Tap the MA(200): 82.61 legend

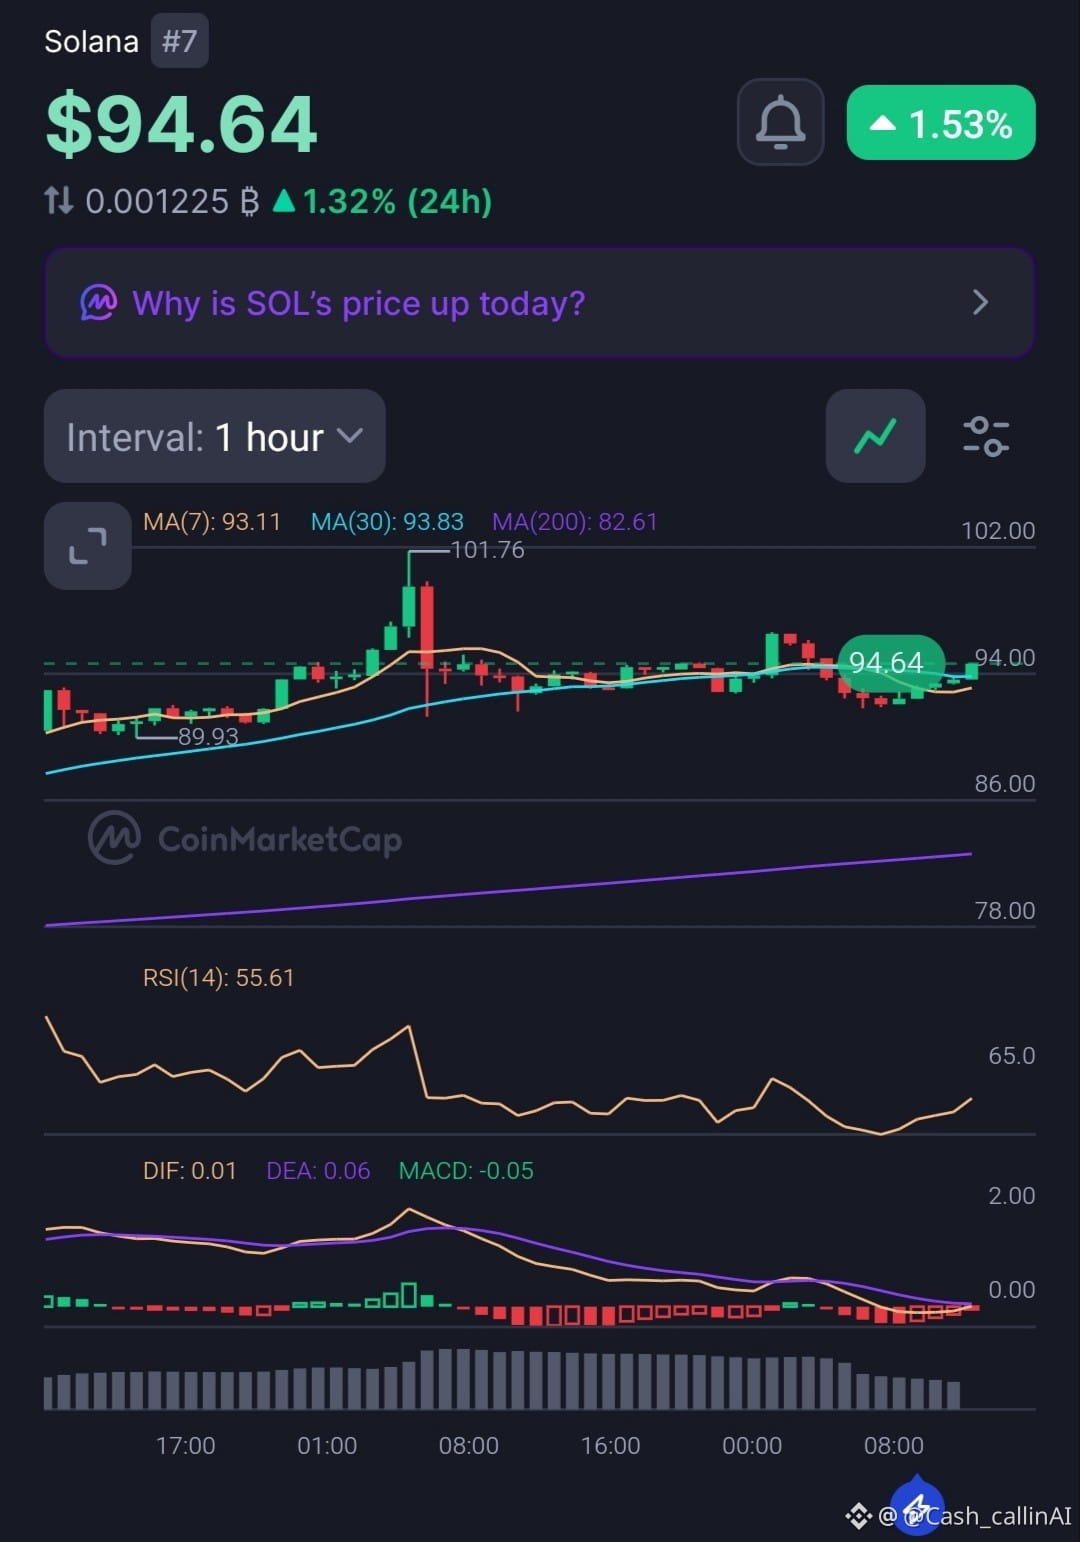(575, 522)
